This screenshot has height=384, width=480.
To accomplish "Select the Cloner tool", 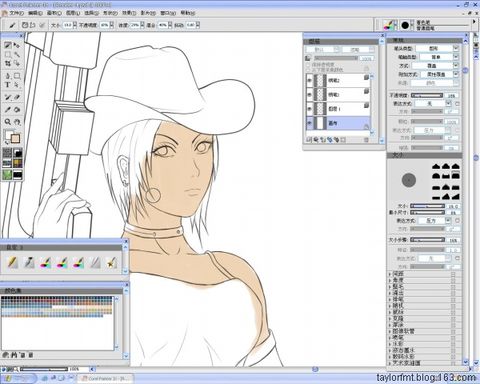I will [8, 97].
